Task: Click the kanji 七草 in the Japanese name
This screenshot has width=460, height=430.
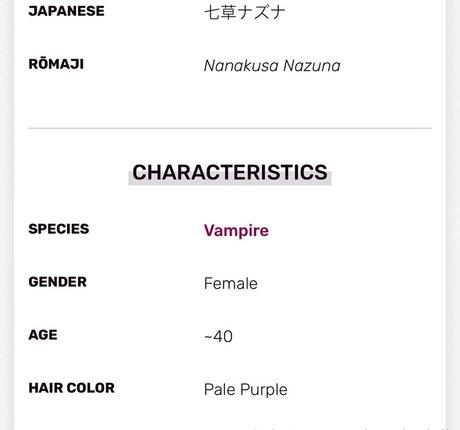Action: click(x=220, y=13)
